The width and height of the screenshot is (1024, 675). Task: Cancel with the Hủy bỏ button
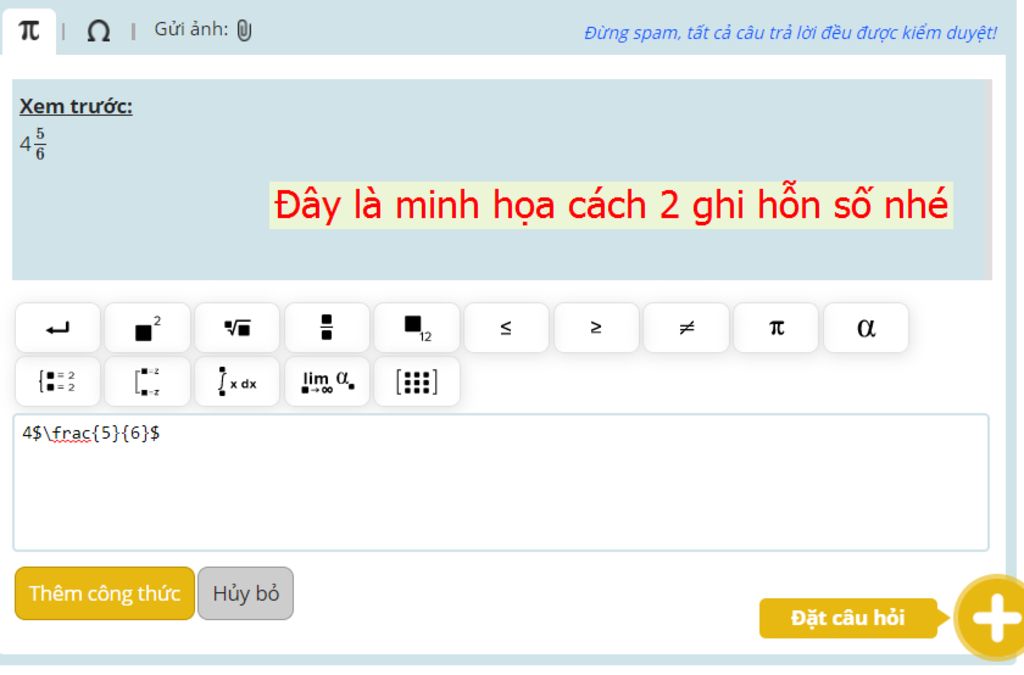point(246,593)
